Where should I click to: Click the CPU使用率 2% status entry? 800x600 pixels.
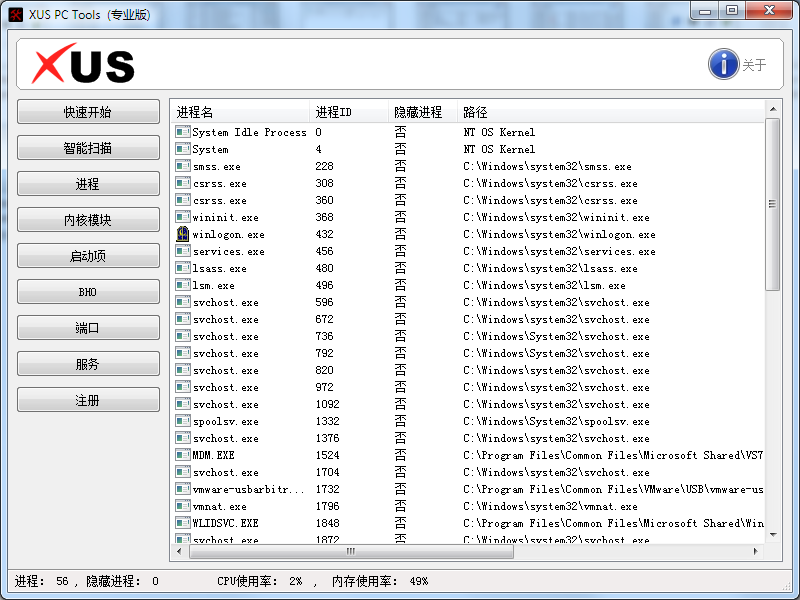[x=259, y=581]
